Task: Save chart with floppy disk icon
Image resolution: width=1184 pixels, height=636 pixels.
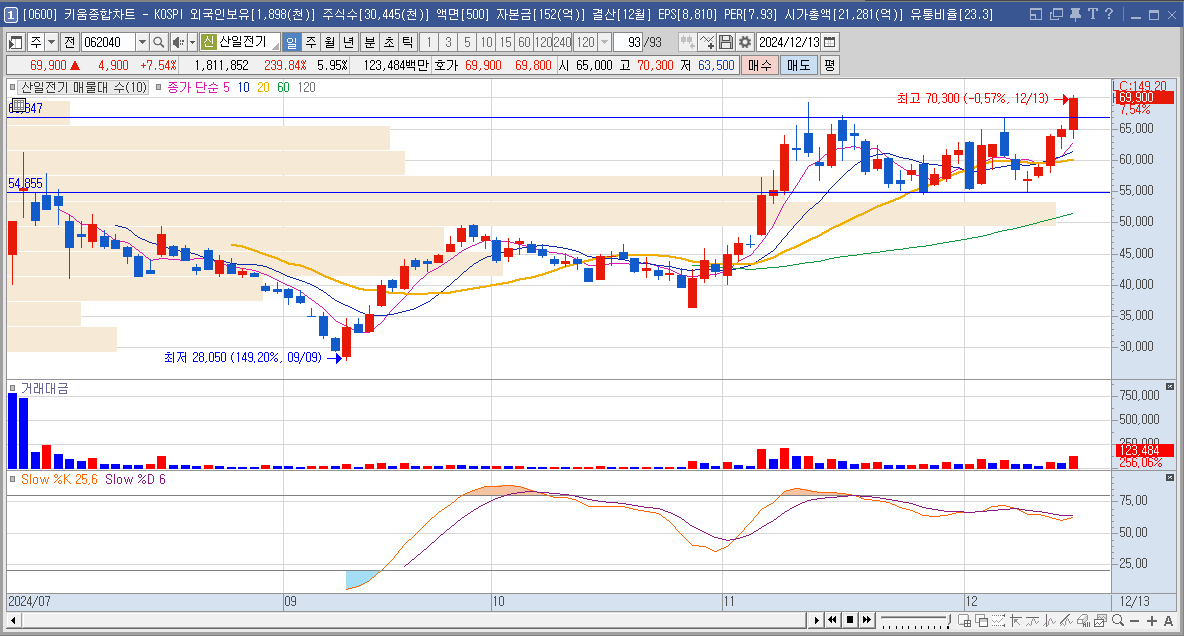Action: [725, 42]
